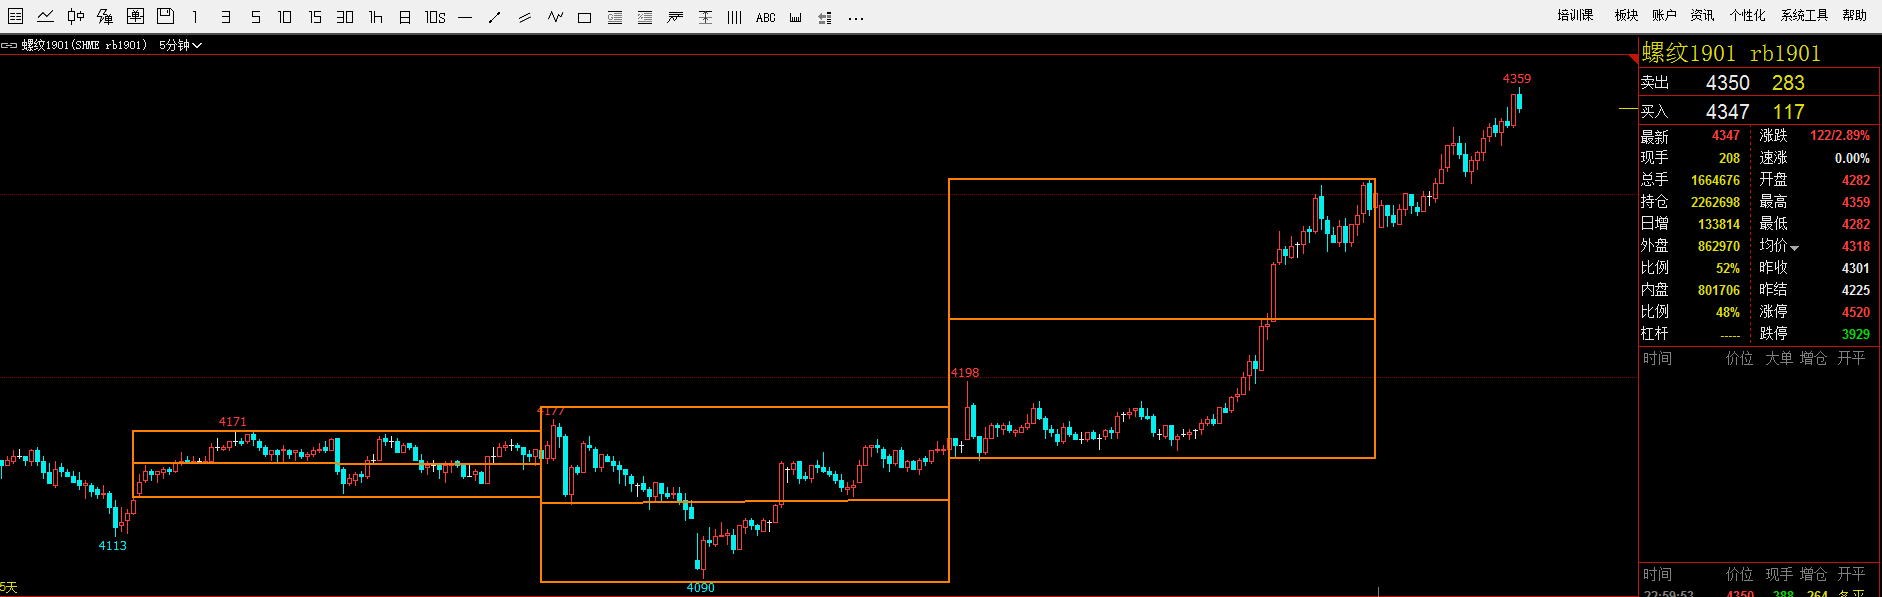This screenshot has height=597, width=1882.
Task: Open the 系统工具 menu
Action: (x=1804, y=15)
